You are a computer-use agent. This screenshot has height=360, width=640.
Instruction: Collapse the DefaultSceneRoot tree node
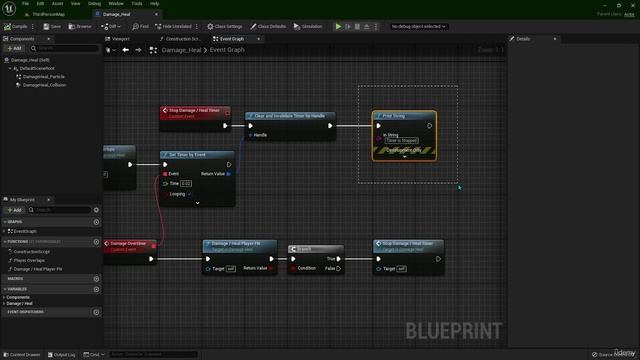point(10,69)
